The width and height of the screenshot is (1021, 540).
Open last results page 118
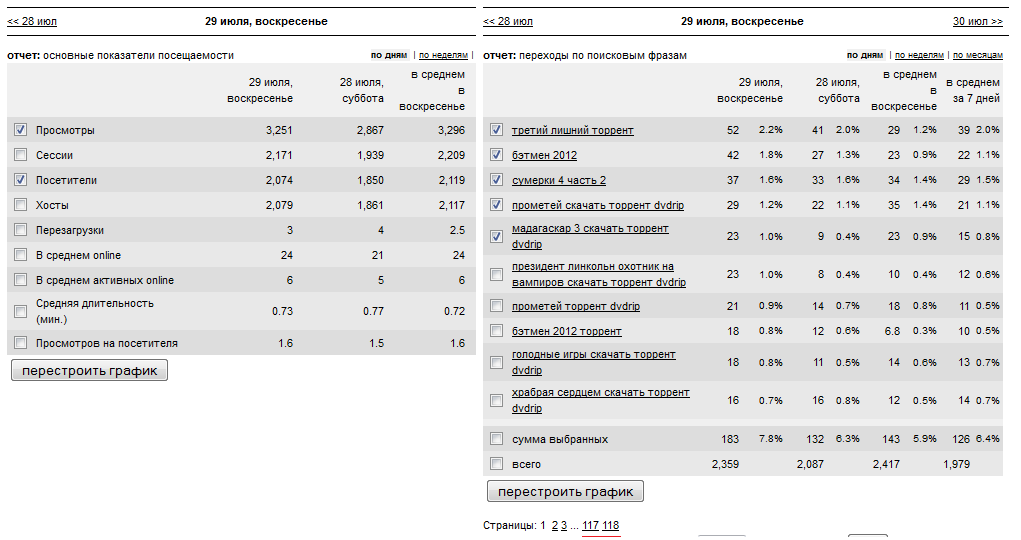tap(611, 526)
